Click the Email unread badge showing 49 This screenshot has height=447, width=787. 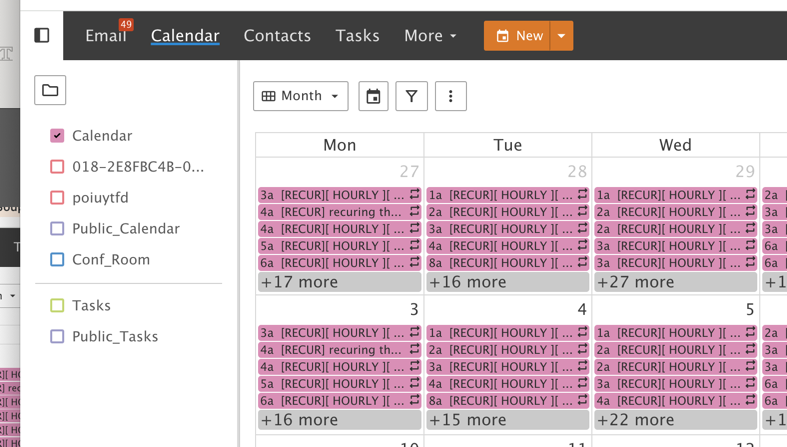(126, 24)
